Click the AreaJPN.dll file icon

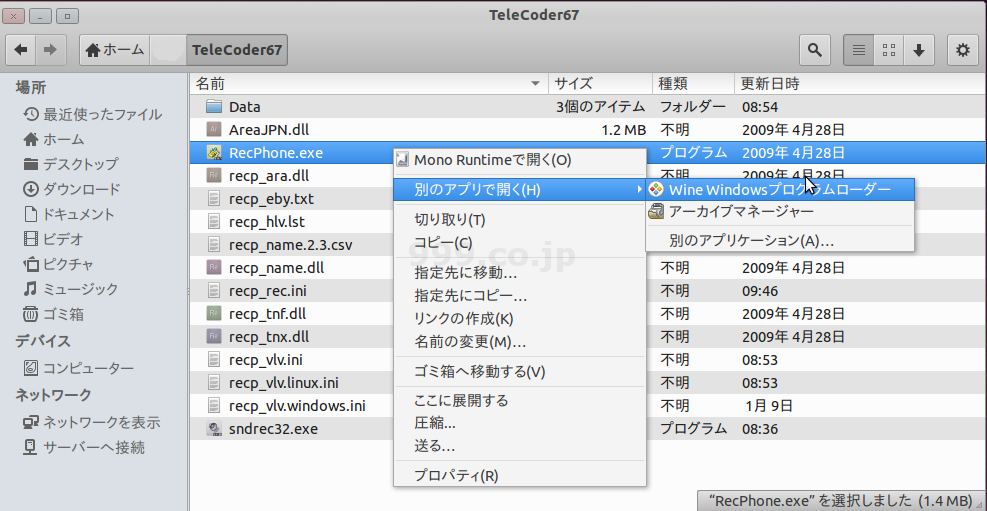(215, 130)
